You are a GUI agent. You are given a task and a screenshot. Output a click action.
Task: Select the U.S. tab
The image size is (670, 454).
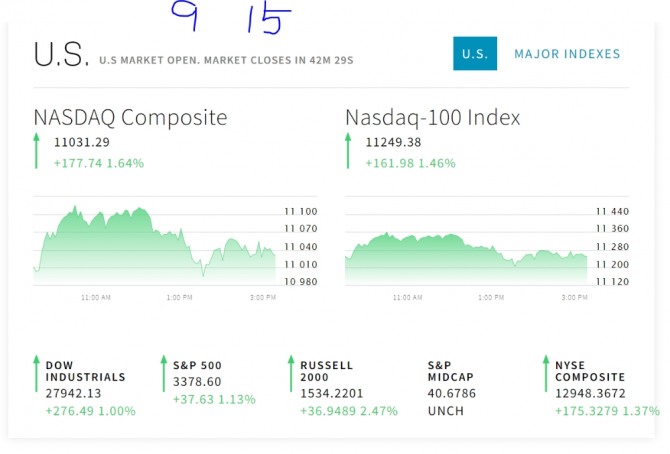pyautogui.click(x=475, y=54)
